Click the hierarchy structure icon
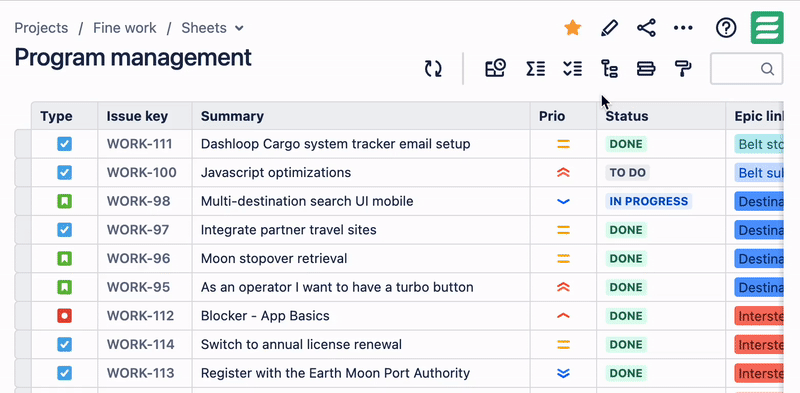The width and height of the screenshot is (800, 393). tap(609, 68)
